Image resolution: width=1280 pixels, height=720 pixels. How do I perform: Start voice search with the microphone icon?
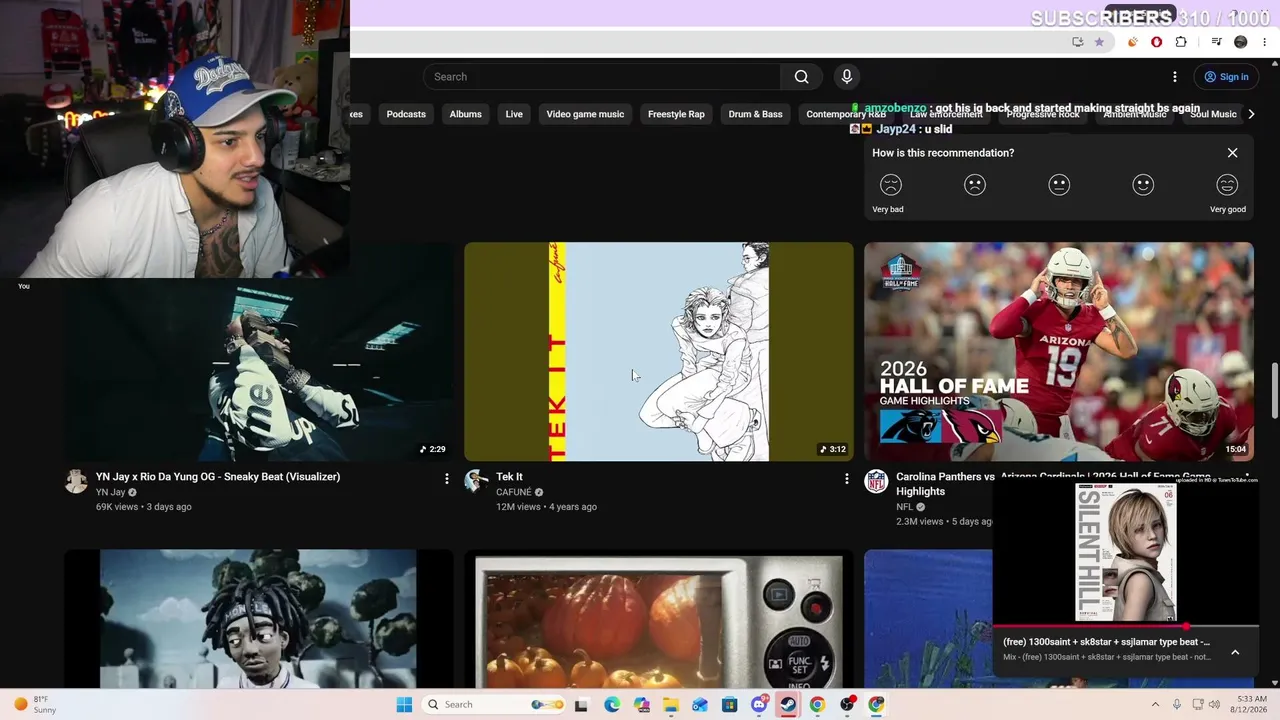(x=847, y=77)
